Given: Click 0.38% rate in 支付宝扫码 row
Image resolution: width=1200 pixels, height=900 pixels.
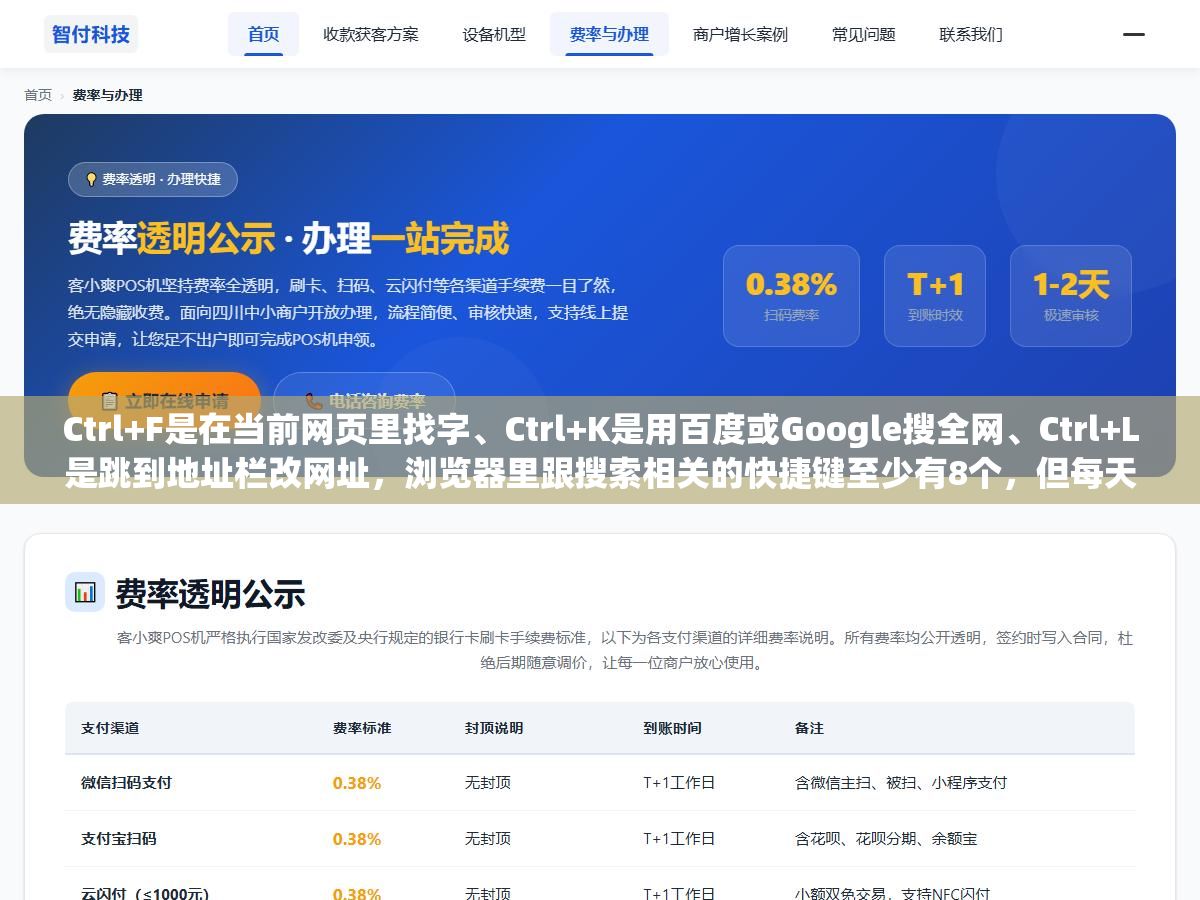Looking at the screenshot, I should [357, 839].
